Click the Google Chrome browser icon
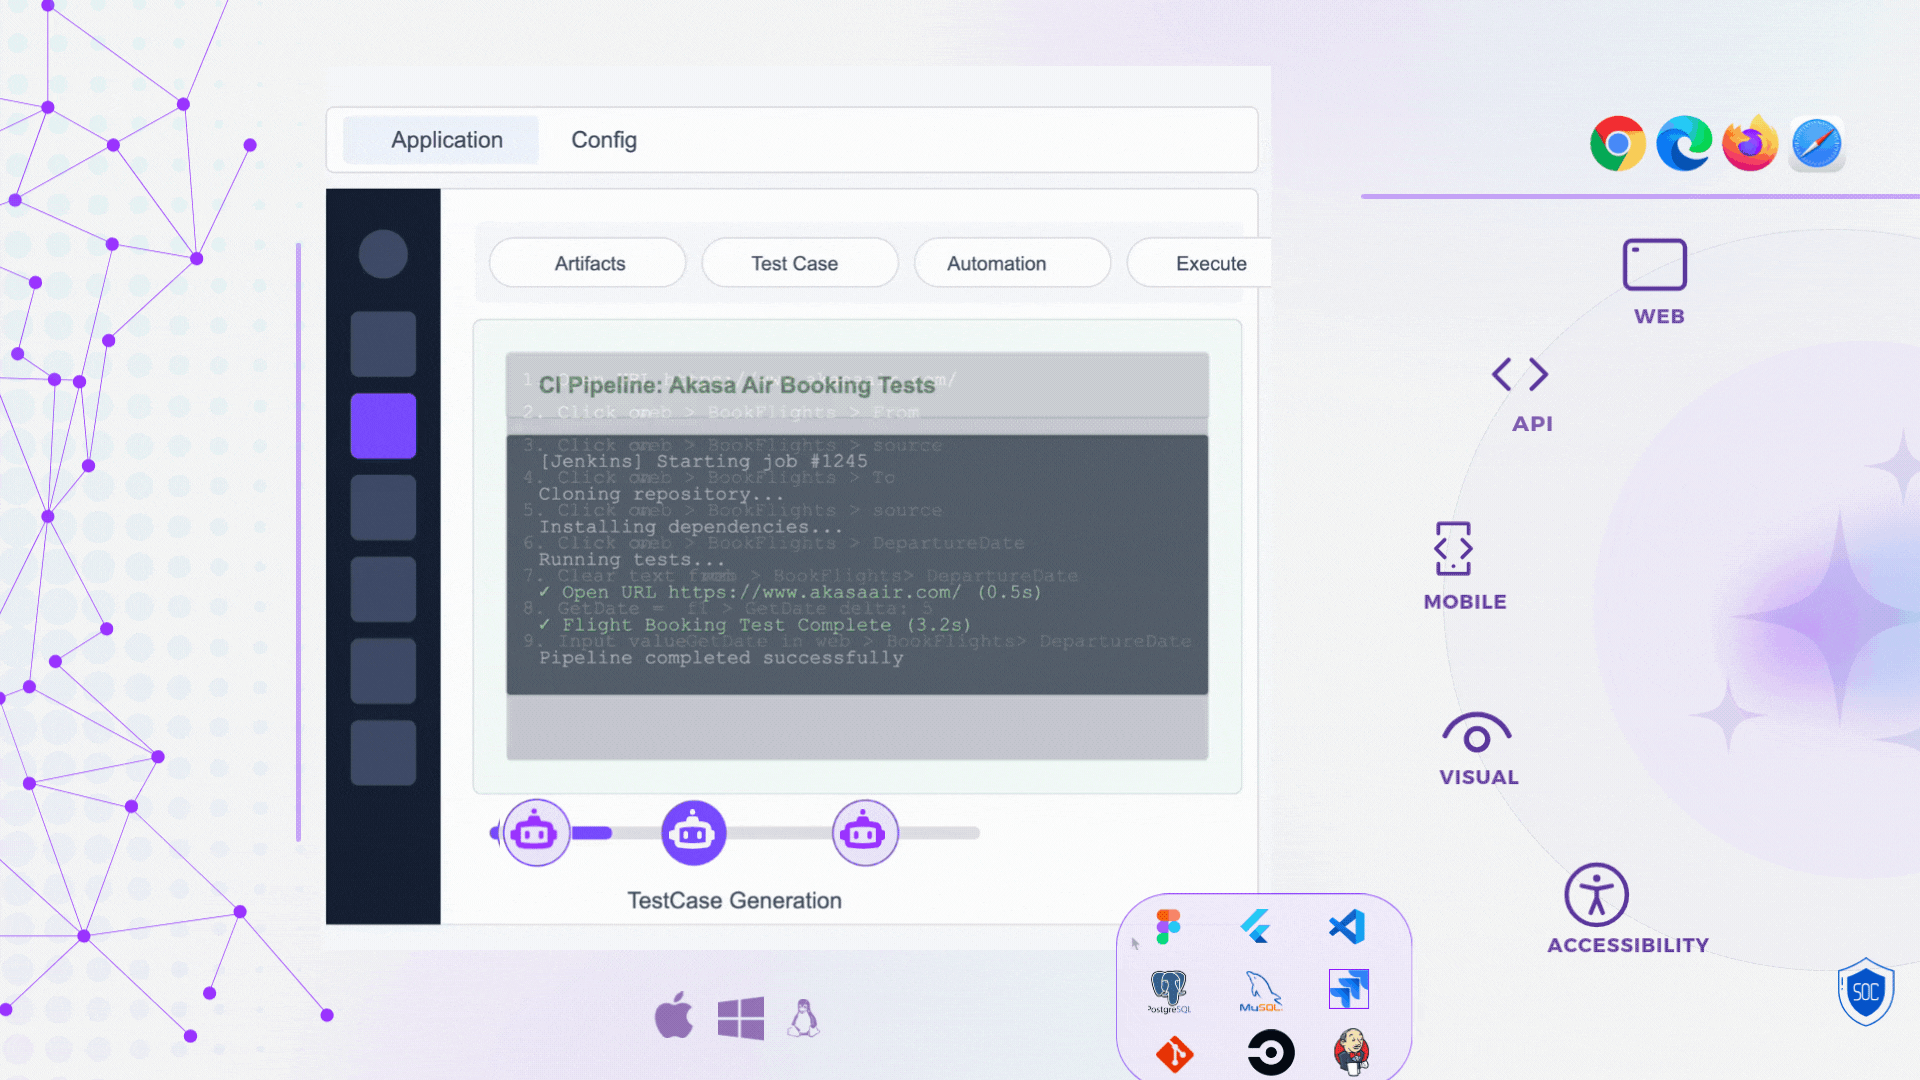1920x1080 pixels. tap(1617, 144)
